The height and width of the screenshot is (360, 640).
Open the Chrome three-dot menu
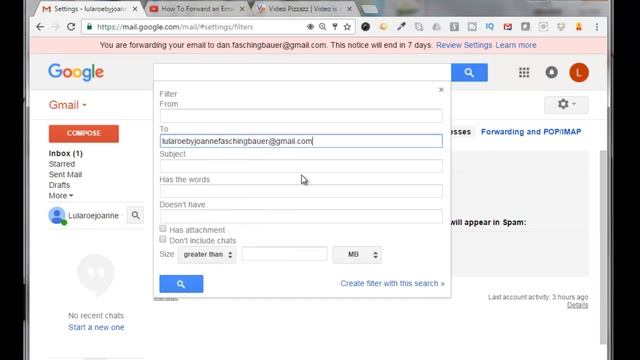click(x=597, y=27)
